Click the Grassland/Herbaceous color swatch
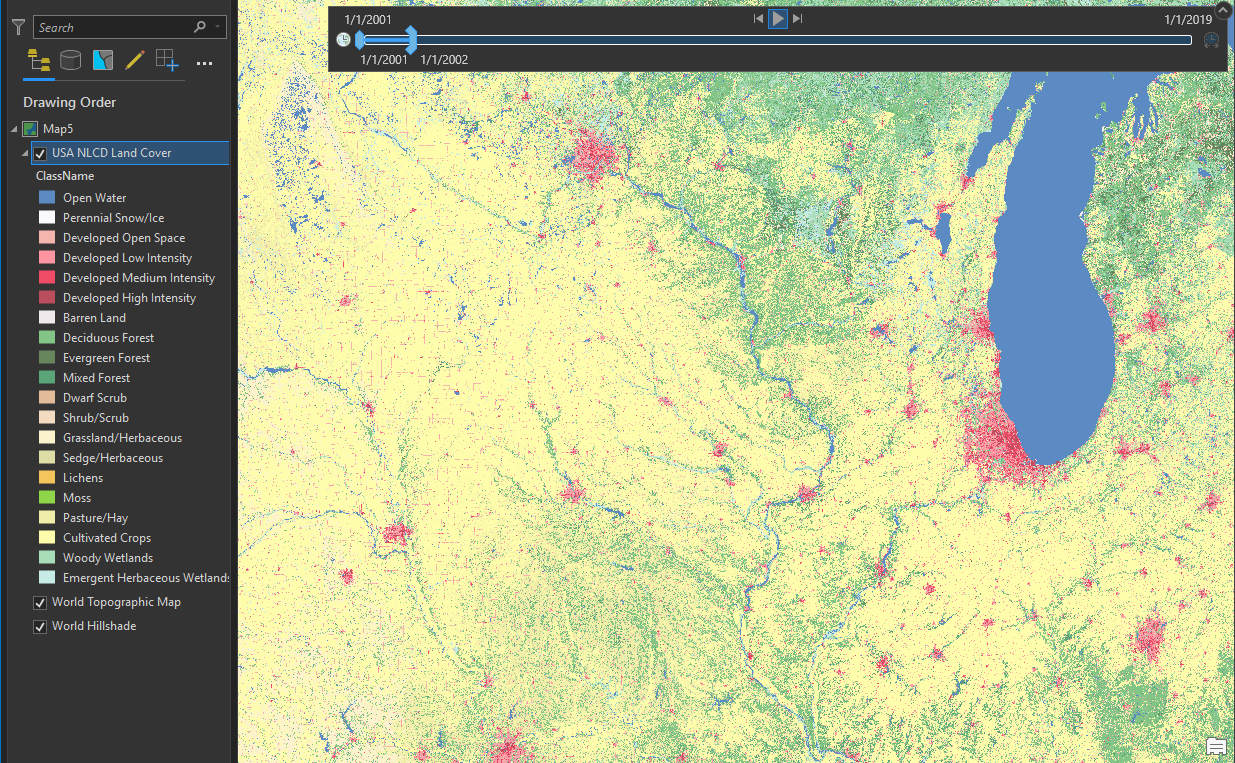Viewport: 1235px width, 763px height. 46,438
